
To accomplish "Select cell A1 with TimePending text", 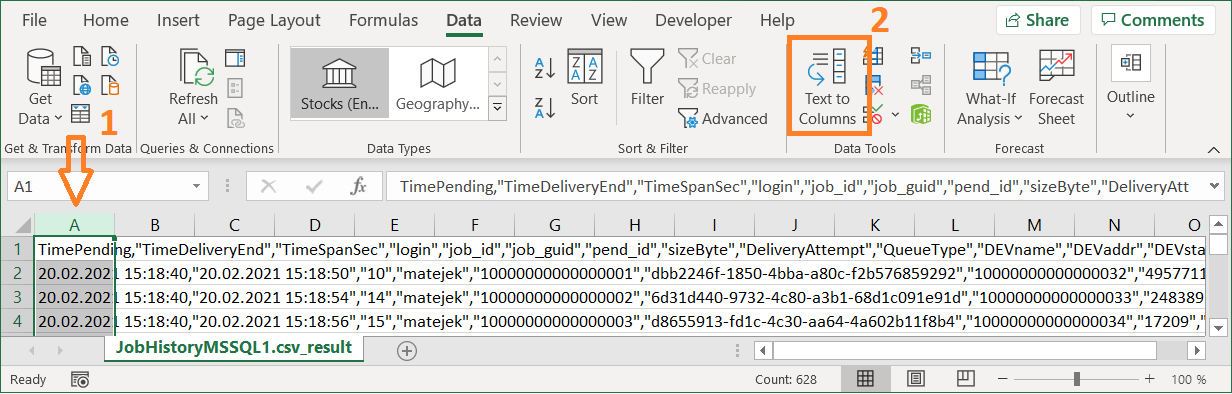I will click(75, 249).
